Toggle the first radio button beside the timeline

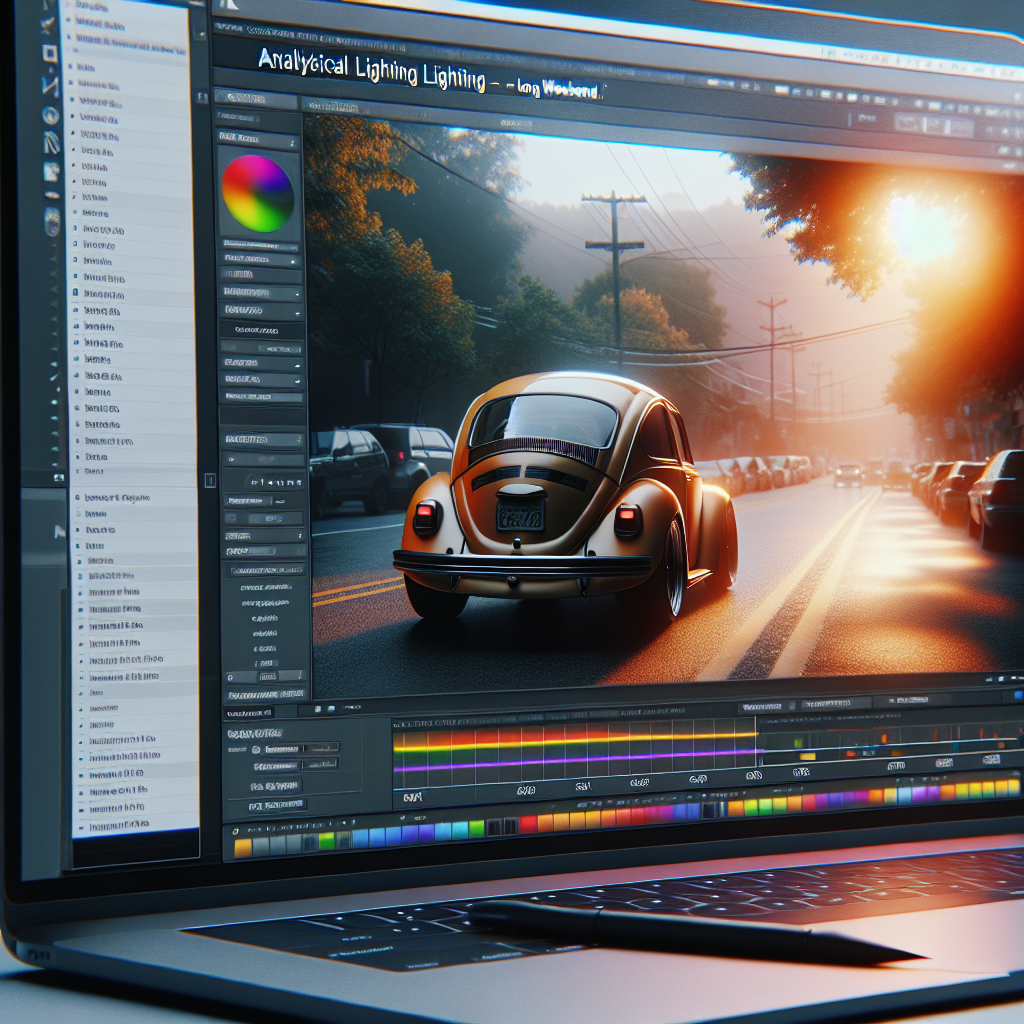(257, 749)
